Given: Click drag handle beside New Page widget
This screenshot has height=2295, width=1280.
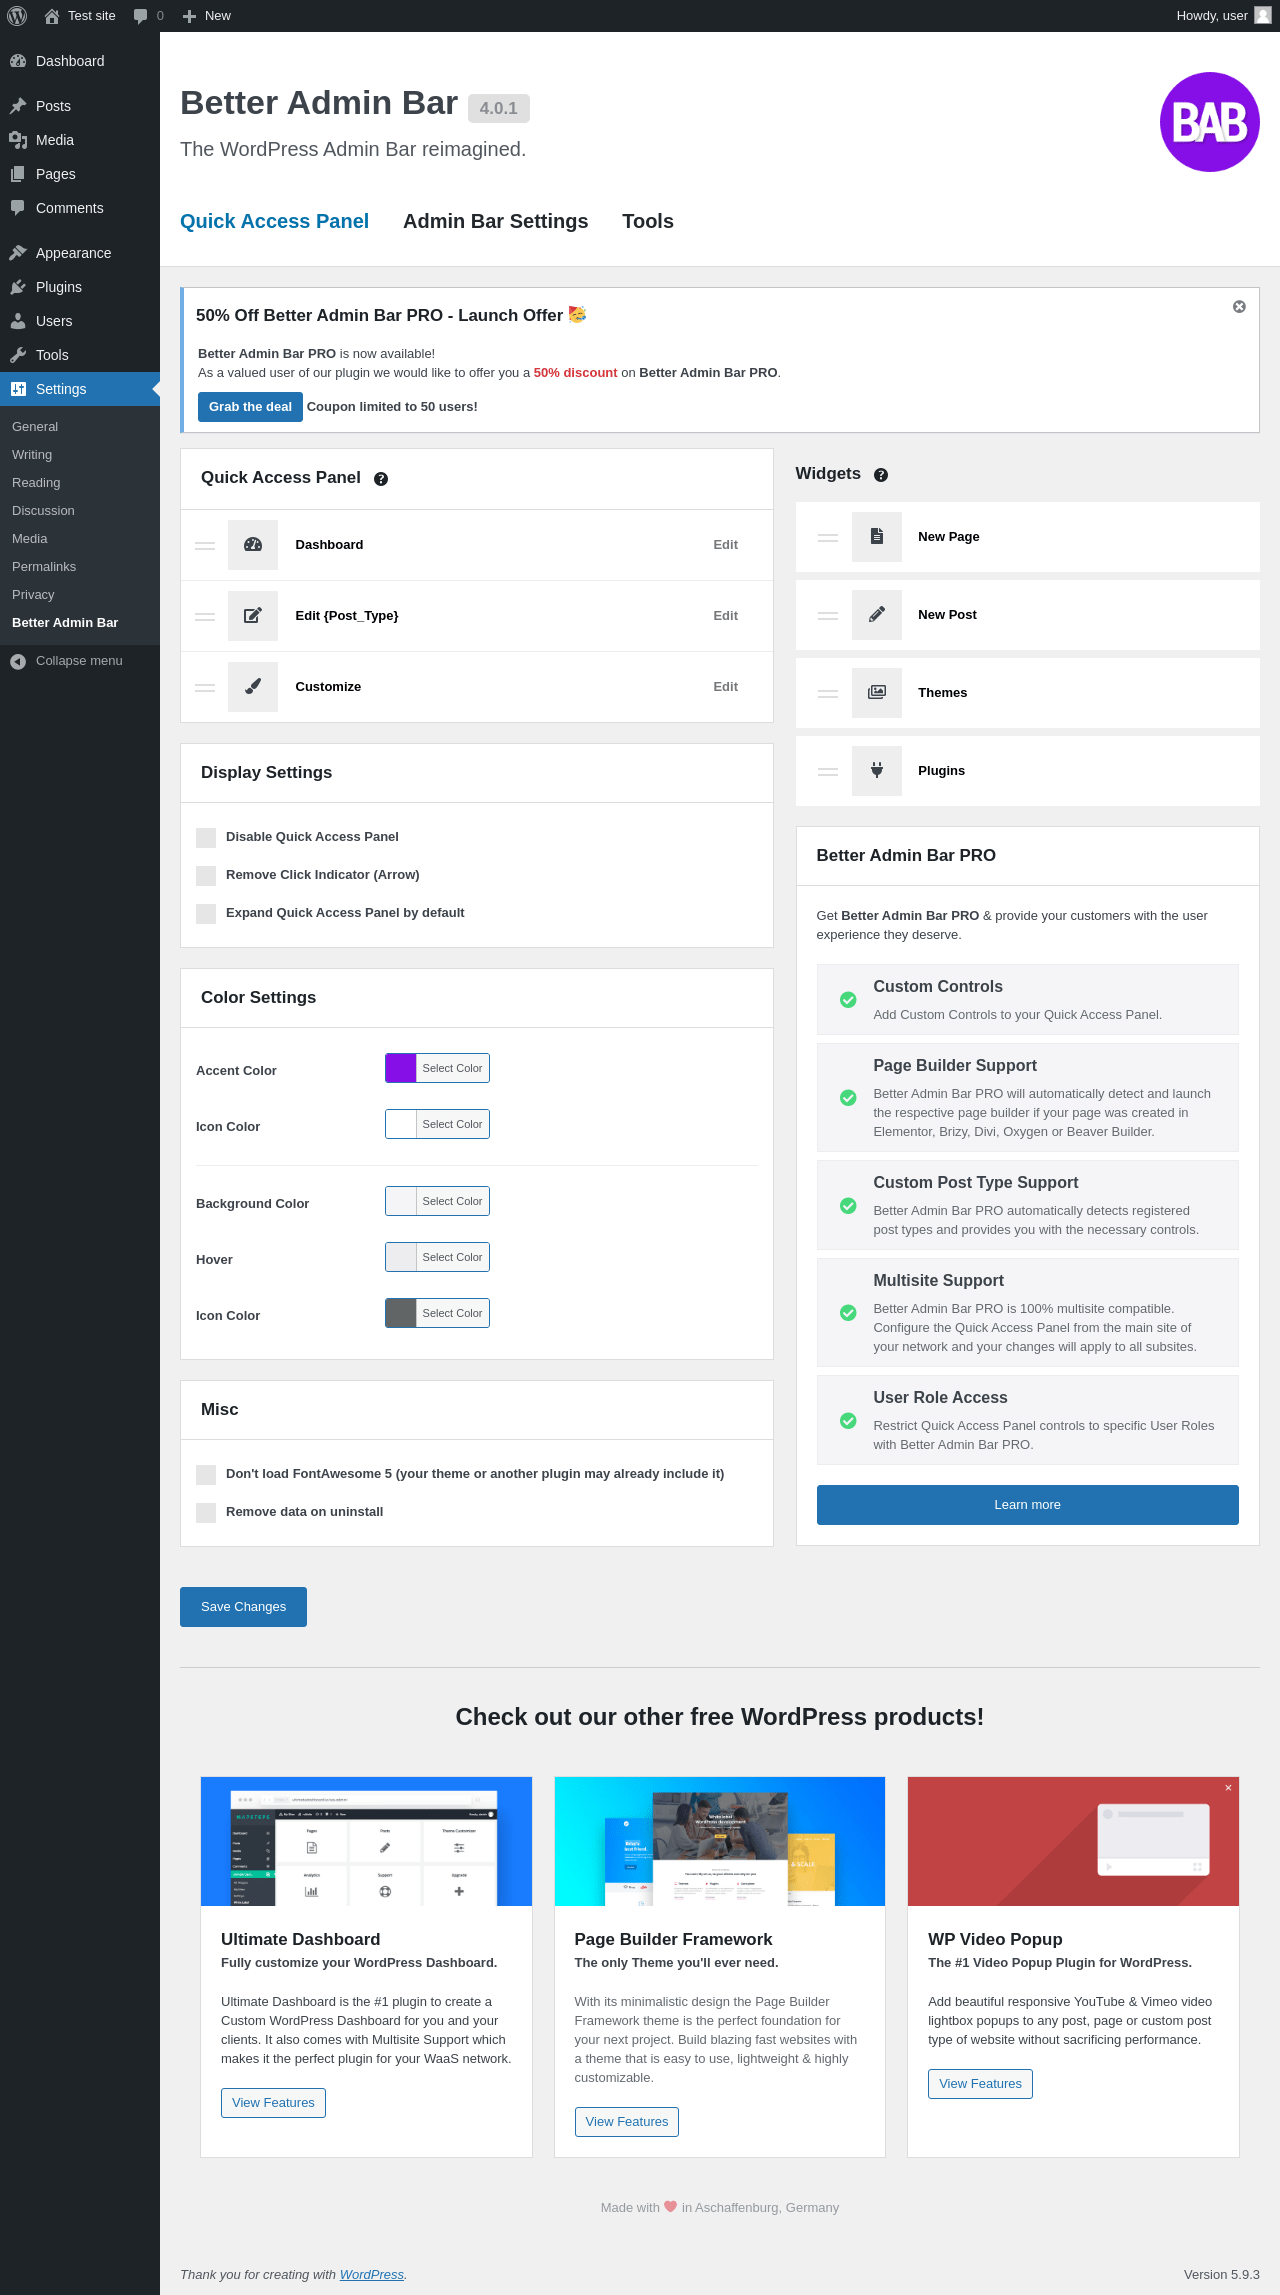Looking at the screenshot, I should (828, 538).
